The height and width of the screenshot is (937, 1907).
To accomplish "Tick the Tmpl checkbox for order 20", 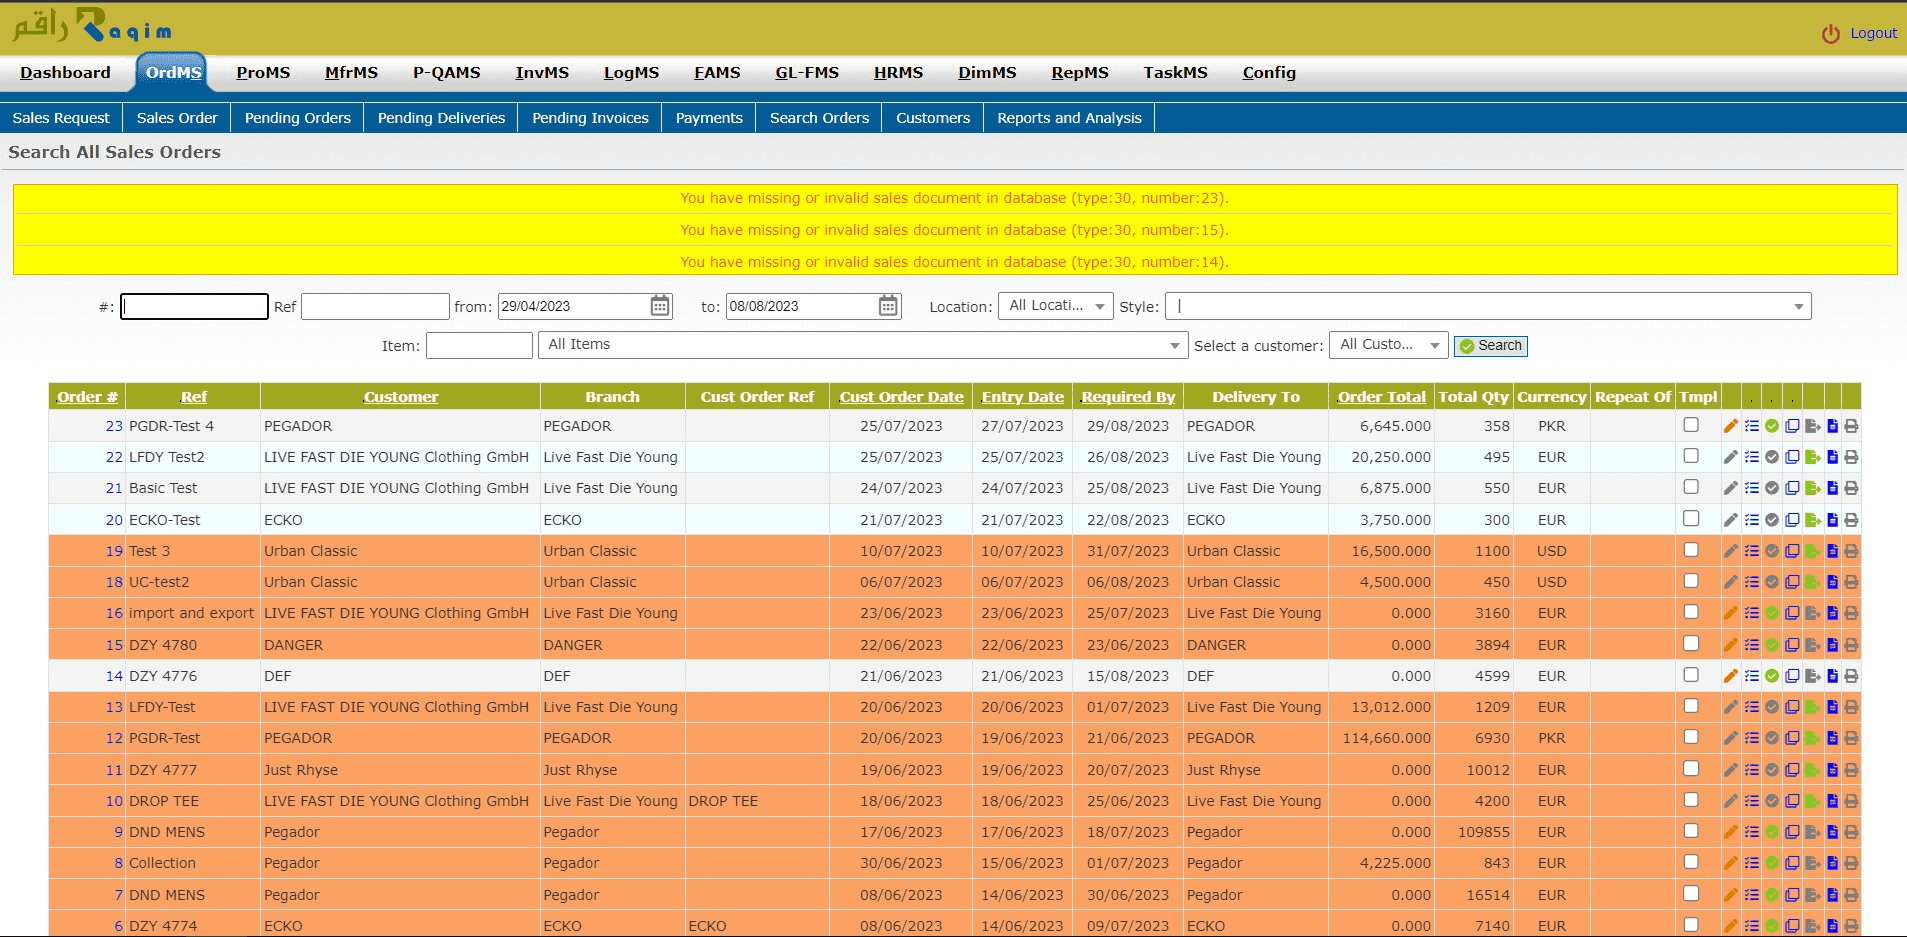I will click(1691, 518).
